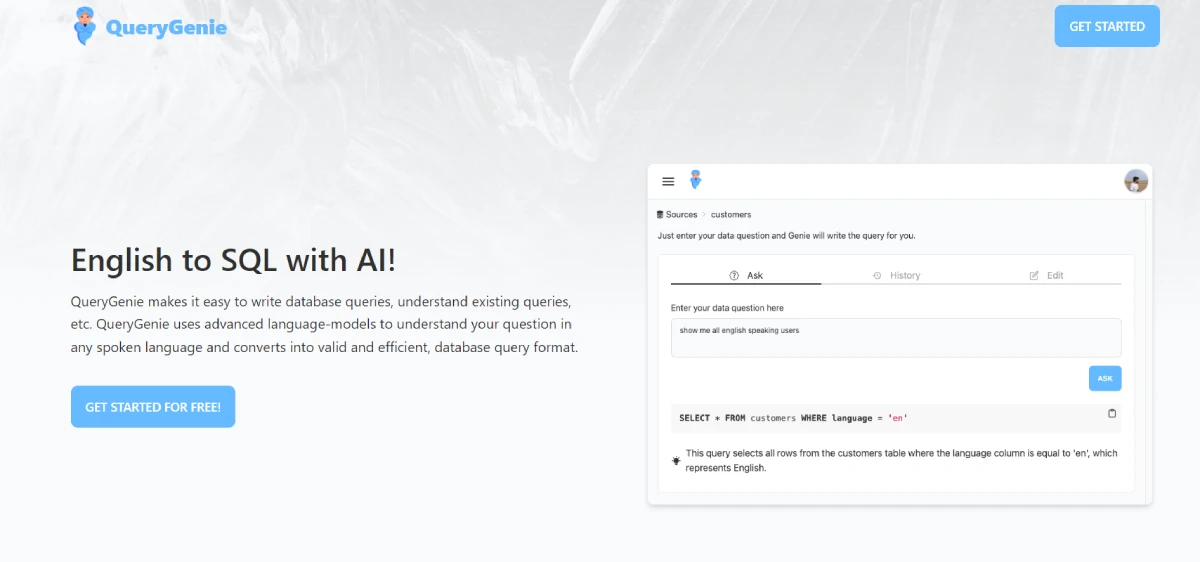Click the small genie icon beside hamburger menu
This screenshot has width=1200, height=562.
(695, 180)
